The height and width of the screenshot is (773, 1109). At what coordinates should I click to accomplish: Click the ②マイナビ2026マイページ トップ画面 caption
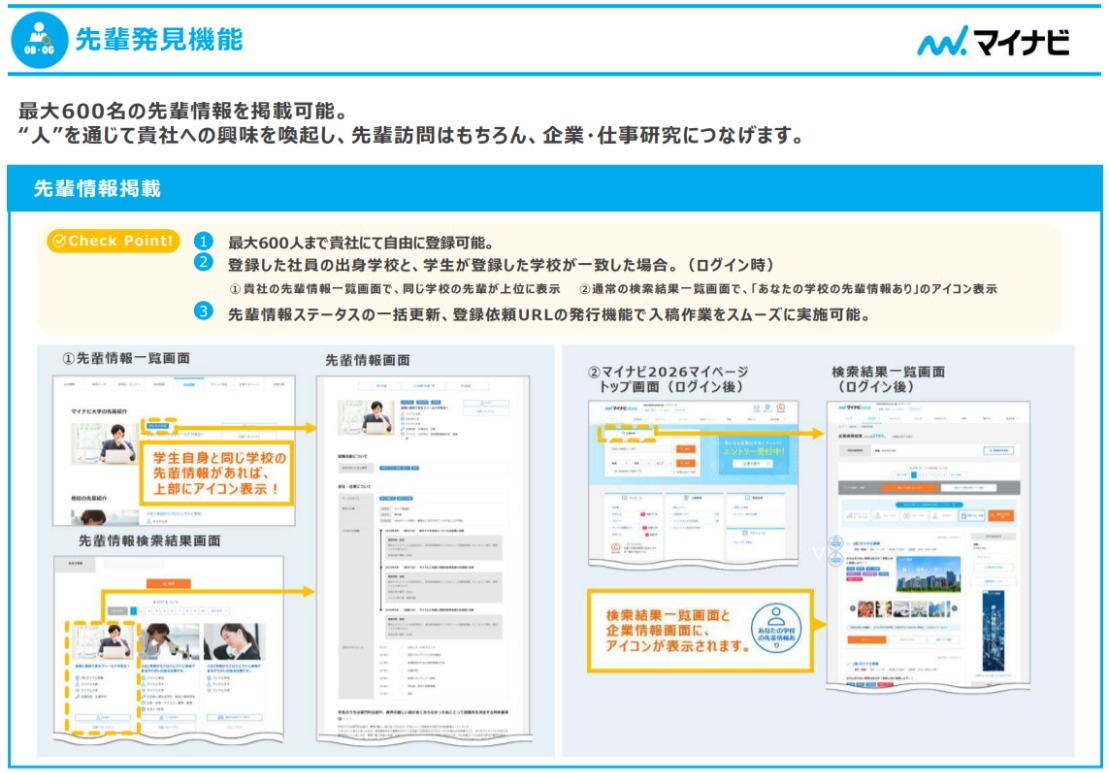[668, 379]
